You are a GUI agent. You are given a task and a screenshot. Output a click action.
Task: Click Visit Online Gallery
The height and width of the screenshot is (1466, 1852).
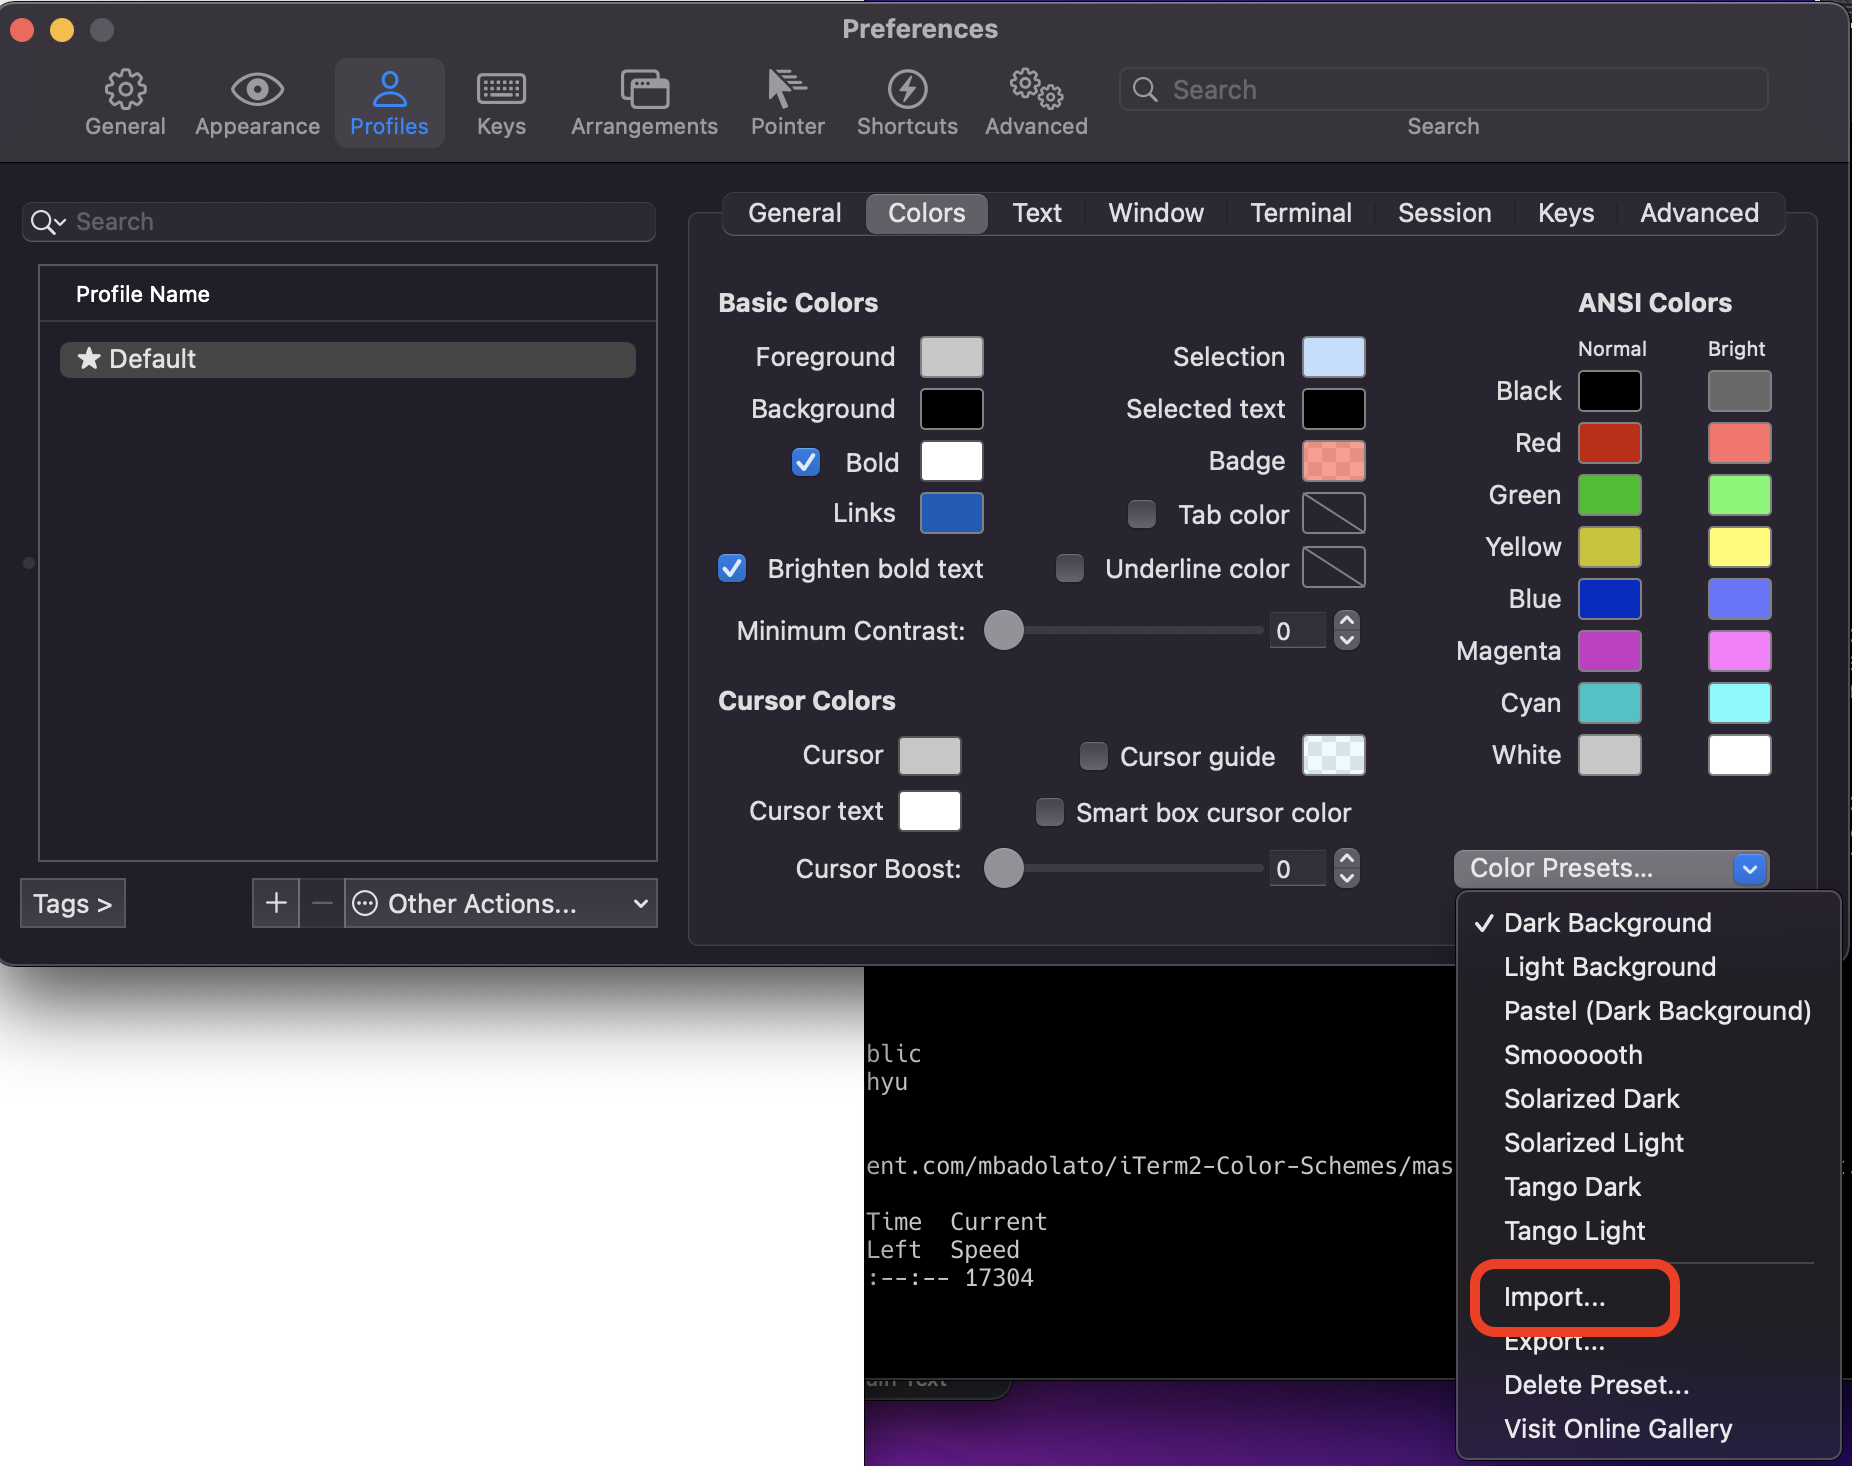(1648, 1429)
